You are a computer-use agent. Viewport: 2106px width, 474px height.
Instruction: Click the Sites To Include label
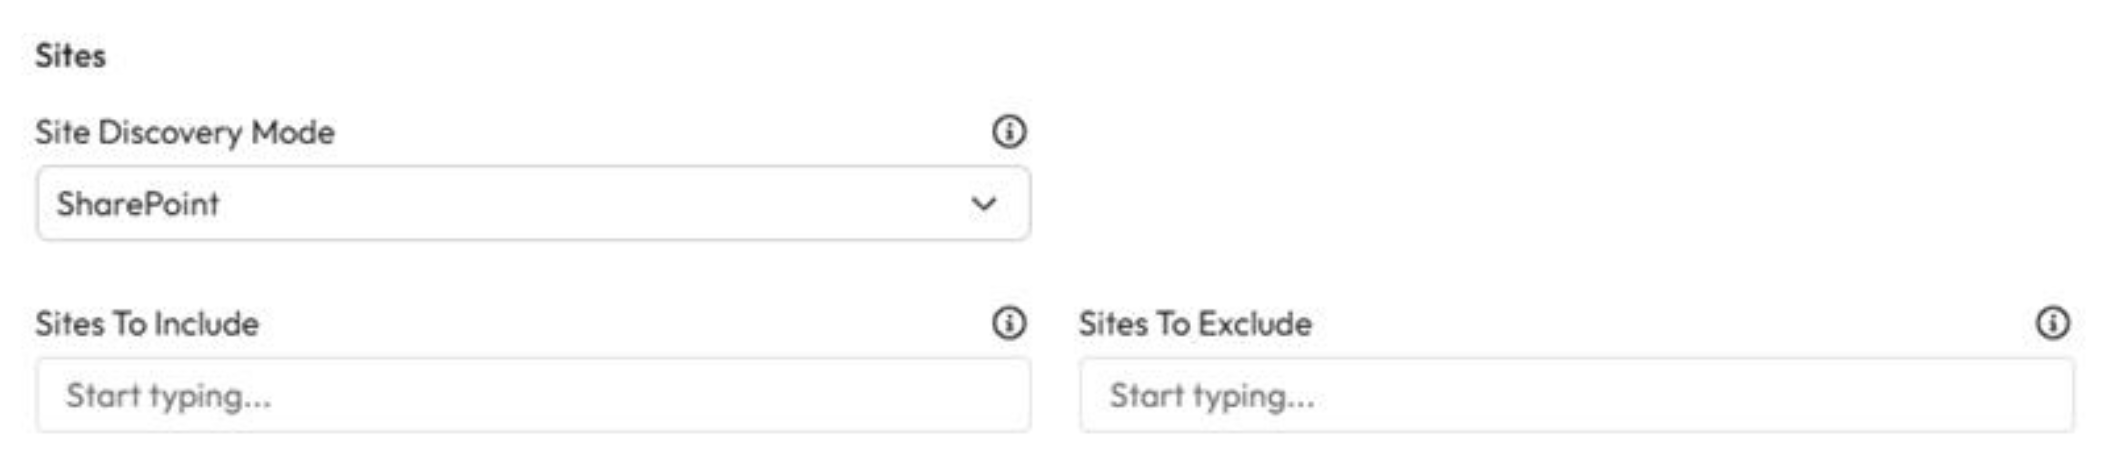(x=147, y=324)
